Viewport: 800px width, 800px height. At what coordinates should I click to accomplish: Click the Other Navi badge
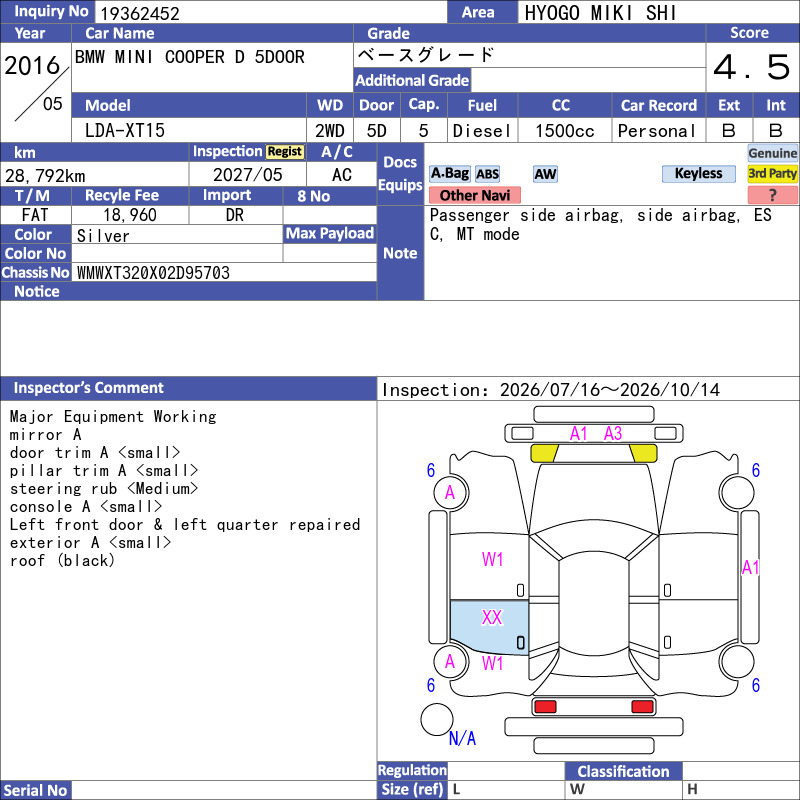(x=475, y=195)
